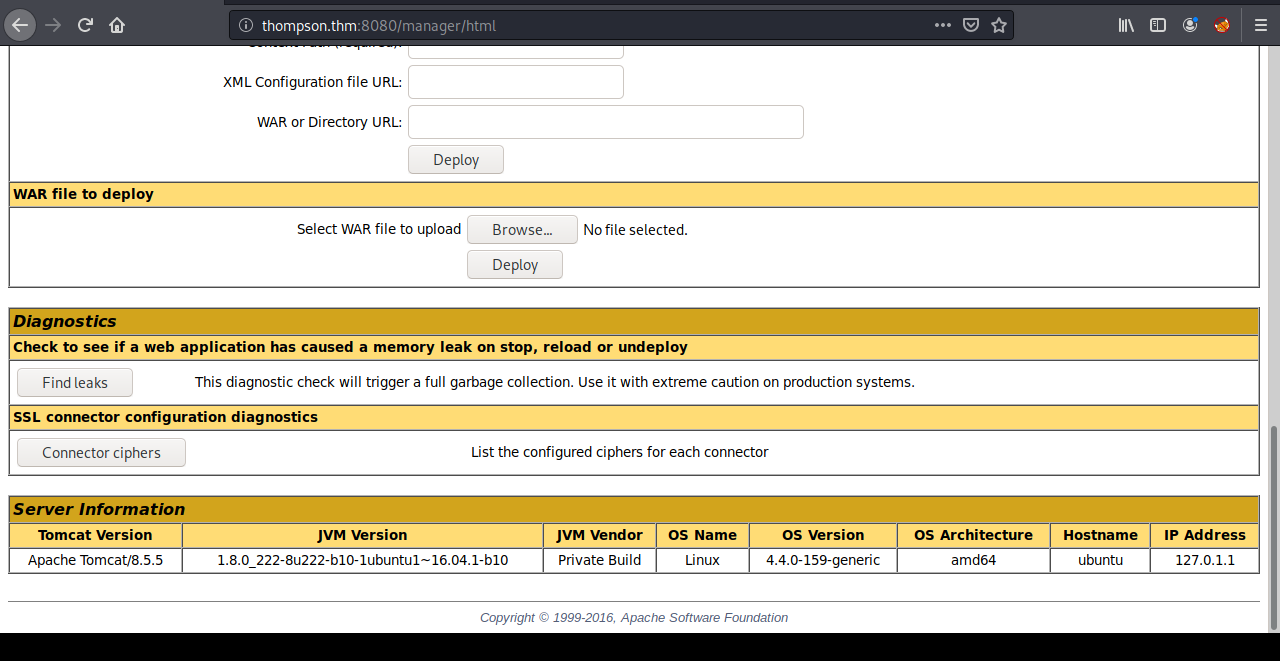Click the 'JVM Version' column header

click(x=362, y=535)
